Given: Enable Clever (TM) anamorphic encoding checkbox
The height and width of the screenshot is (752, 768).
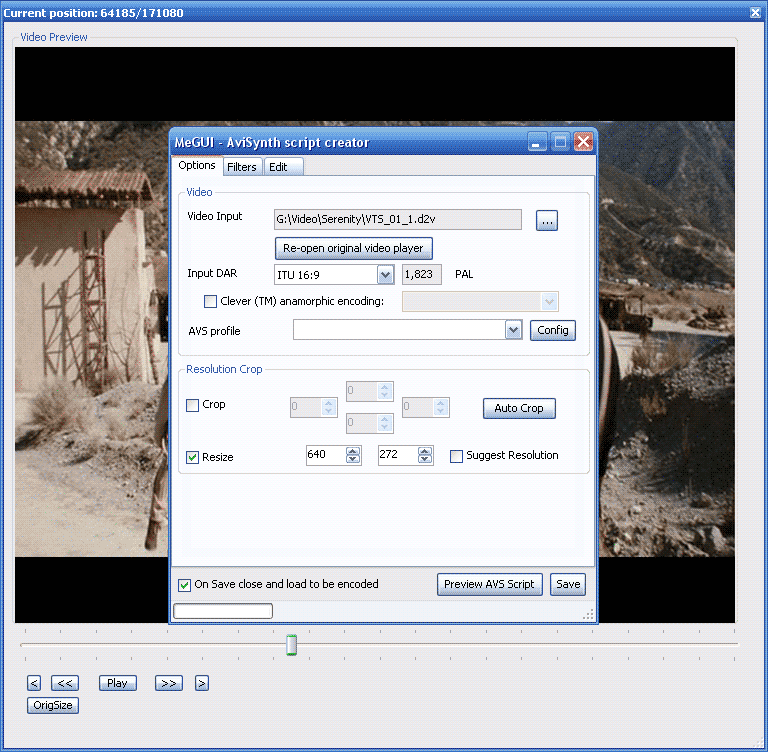Looking at the screenshot, I should [210, 301].
